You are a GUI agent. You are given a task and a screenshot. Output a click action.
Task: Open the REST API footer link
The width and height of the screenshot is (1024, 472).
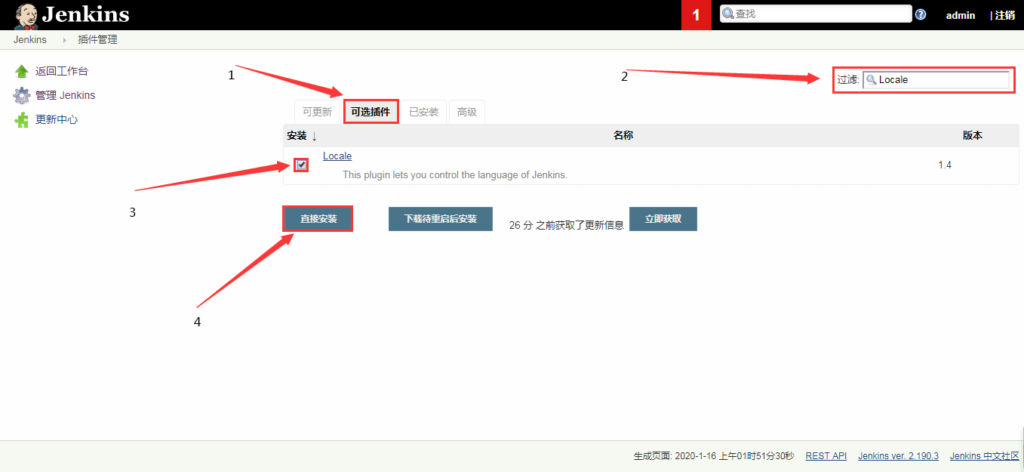[826, 456]
